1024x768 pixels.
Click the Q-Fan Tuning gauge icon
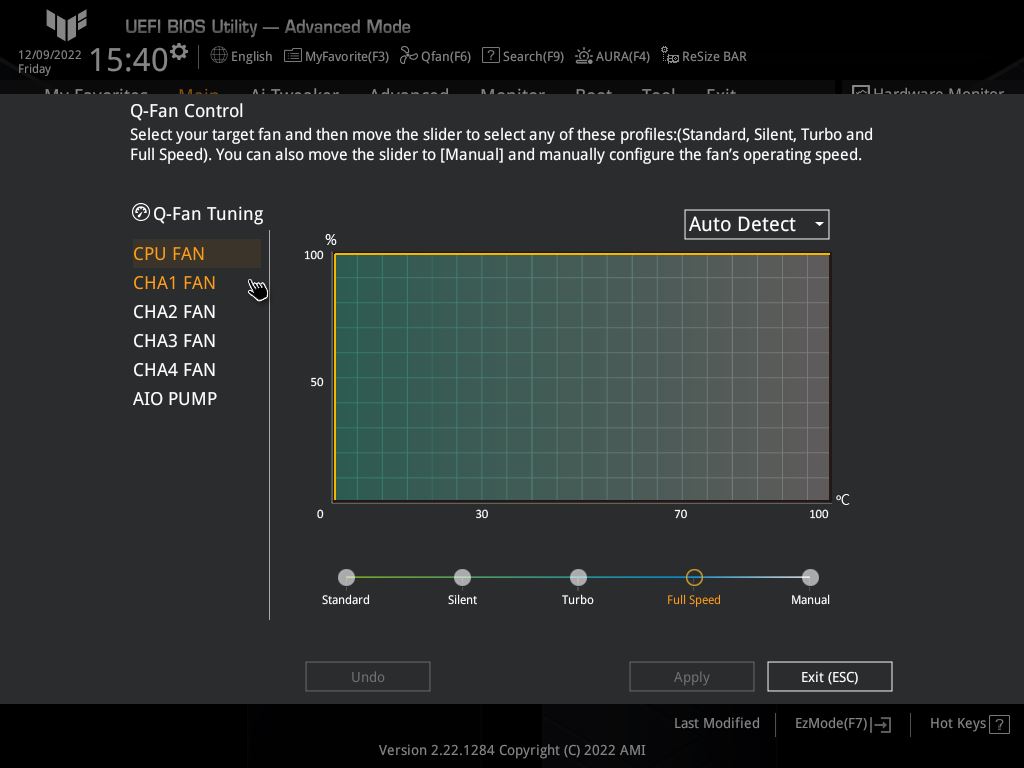[140, 212]
